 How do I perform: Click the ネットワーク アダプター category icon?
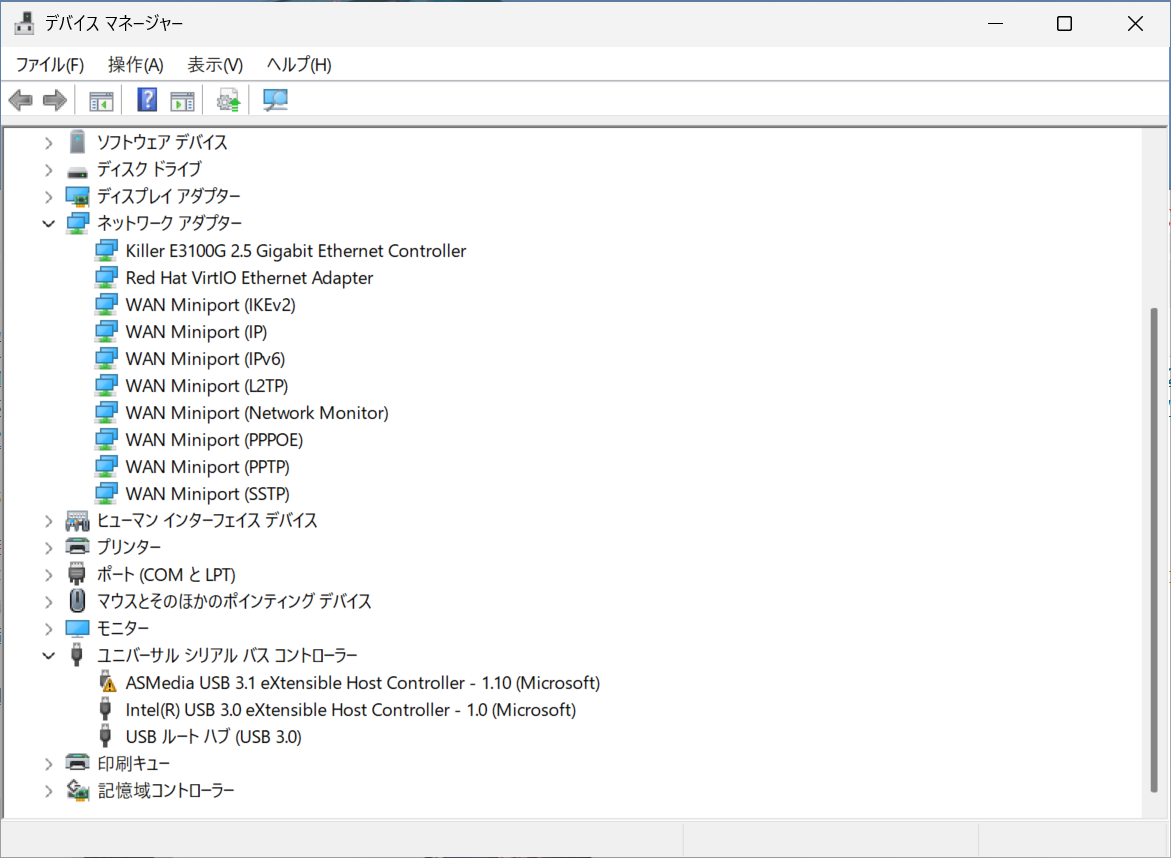pyautogui.click(x=77, y=223)
